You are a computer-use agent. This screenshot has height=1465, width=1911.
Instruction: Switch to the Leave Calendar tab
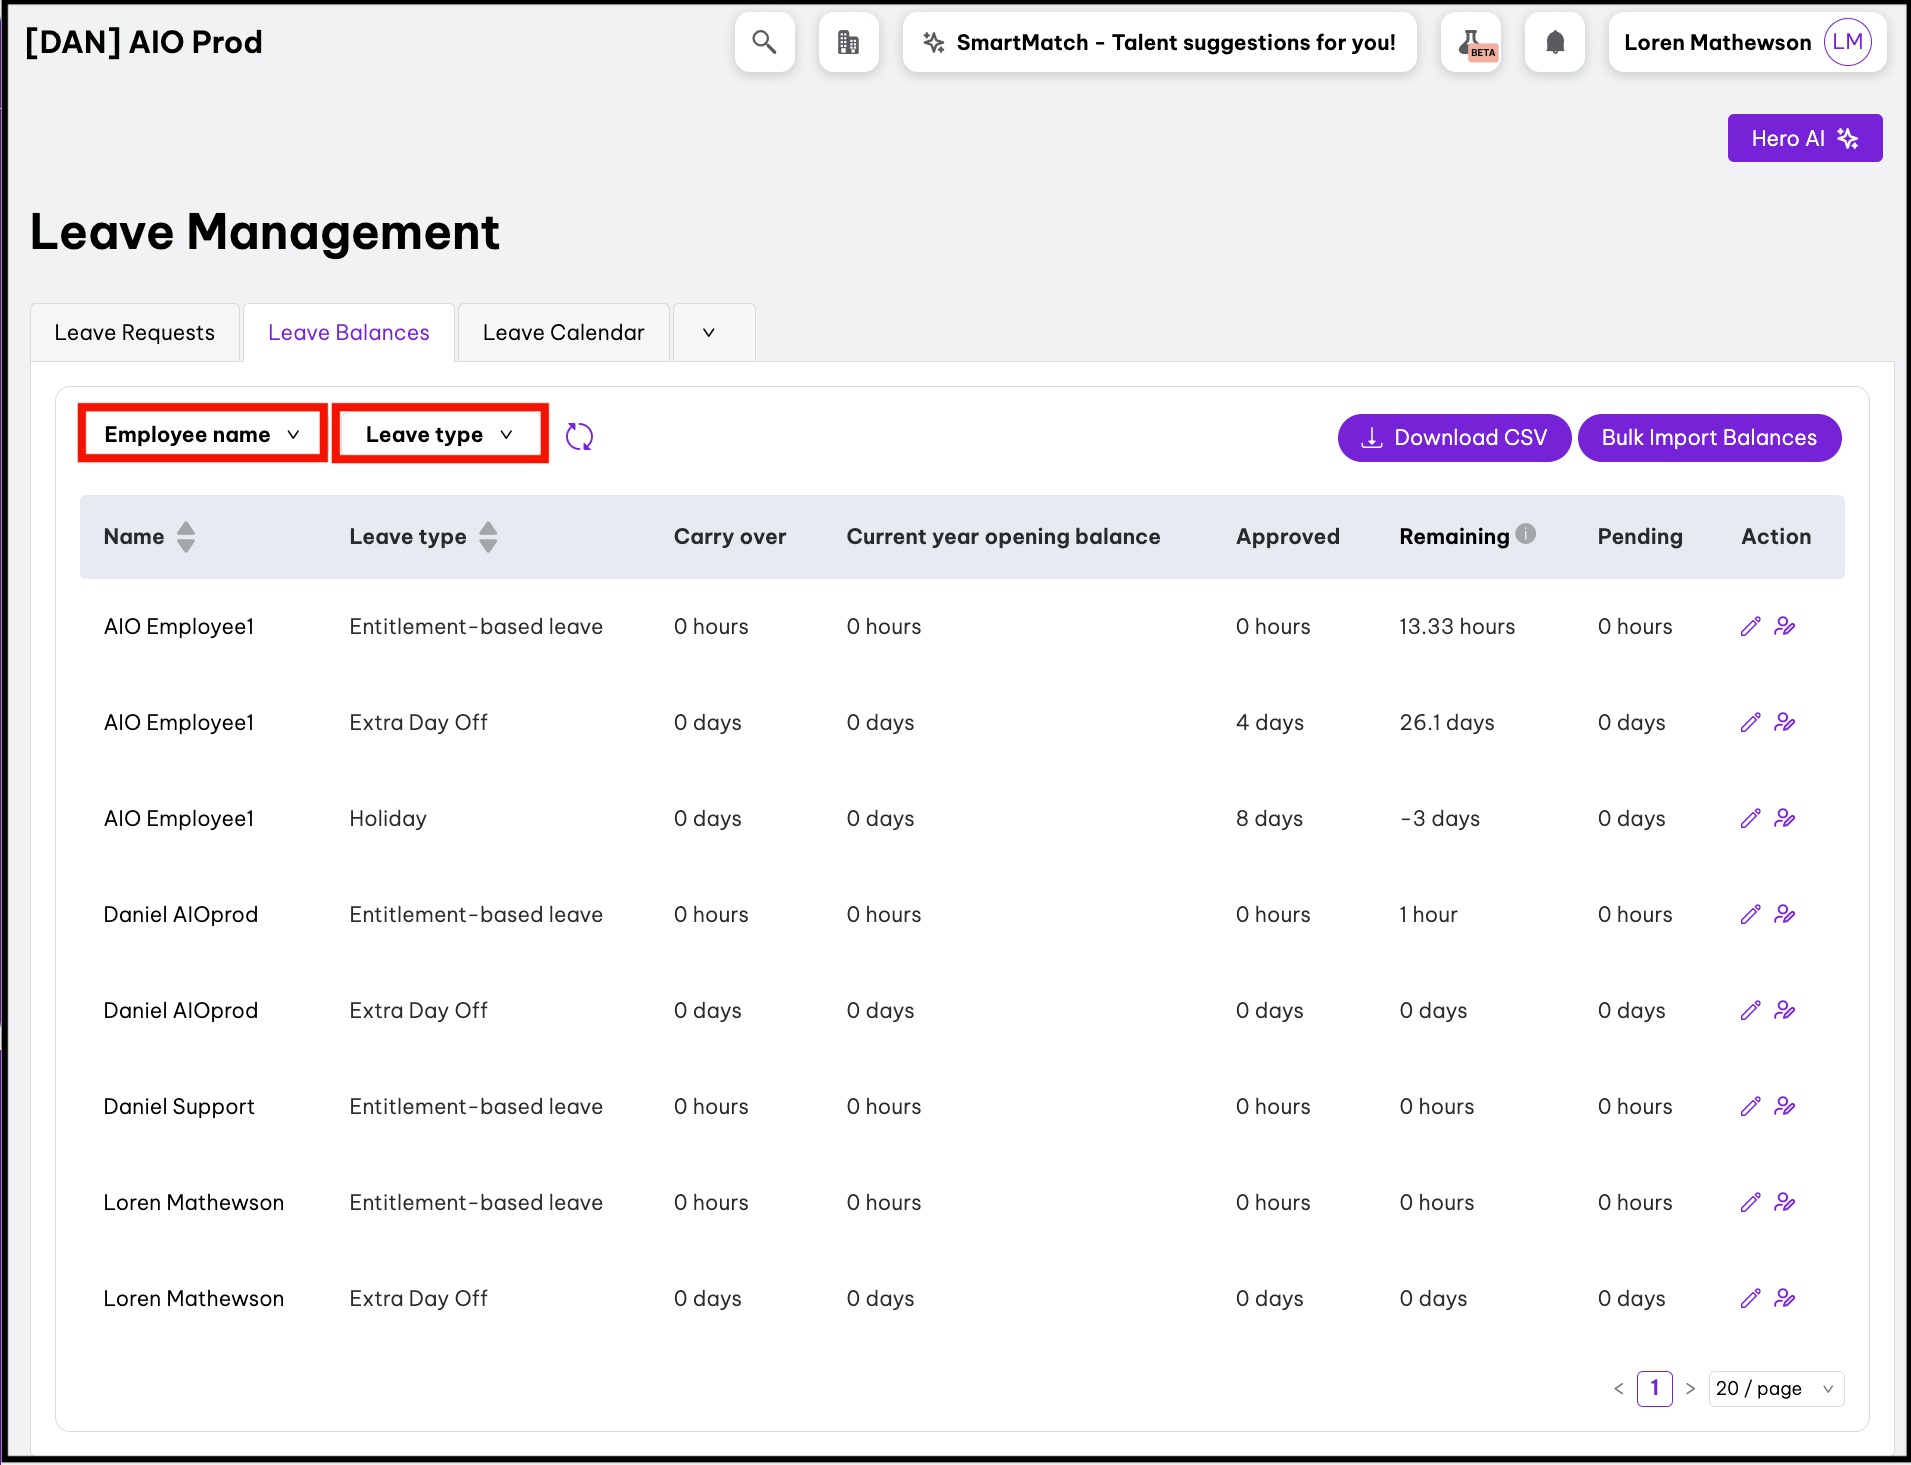click(x=563, y=333)
